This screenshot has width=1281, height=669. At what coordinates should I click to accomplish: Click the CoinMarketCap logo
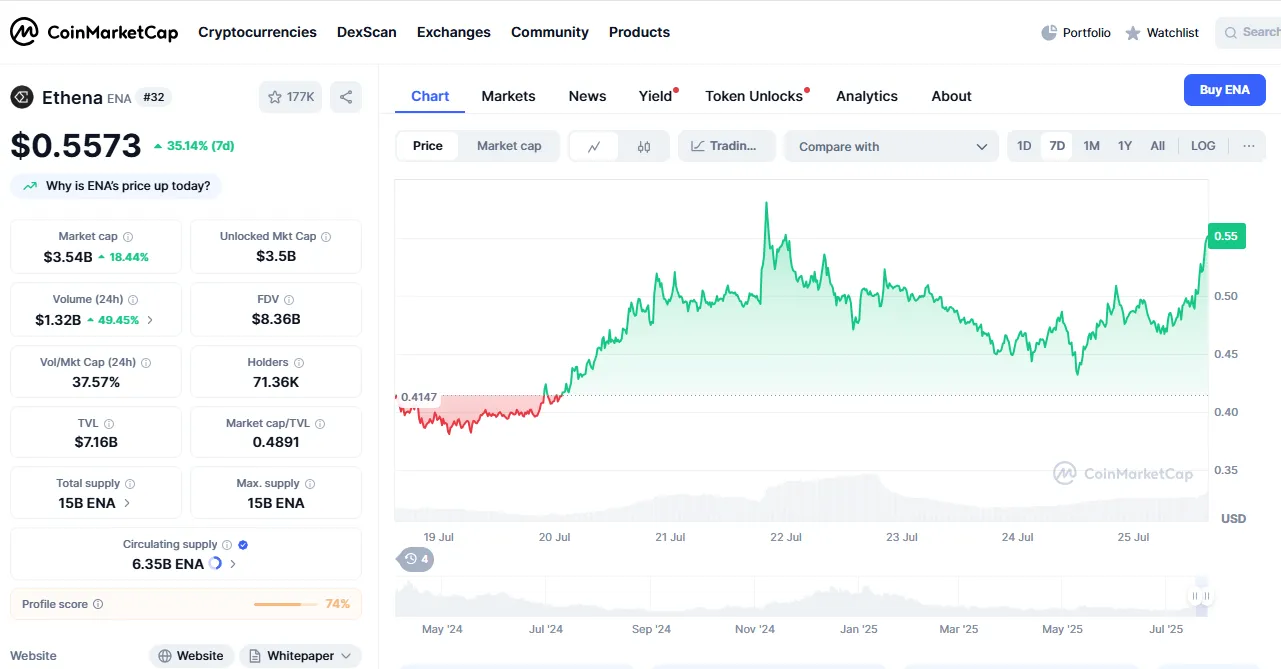94,32
